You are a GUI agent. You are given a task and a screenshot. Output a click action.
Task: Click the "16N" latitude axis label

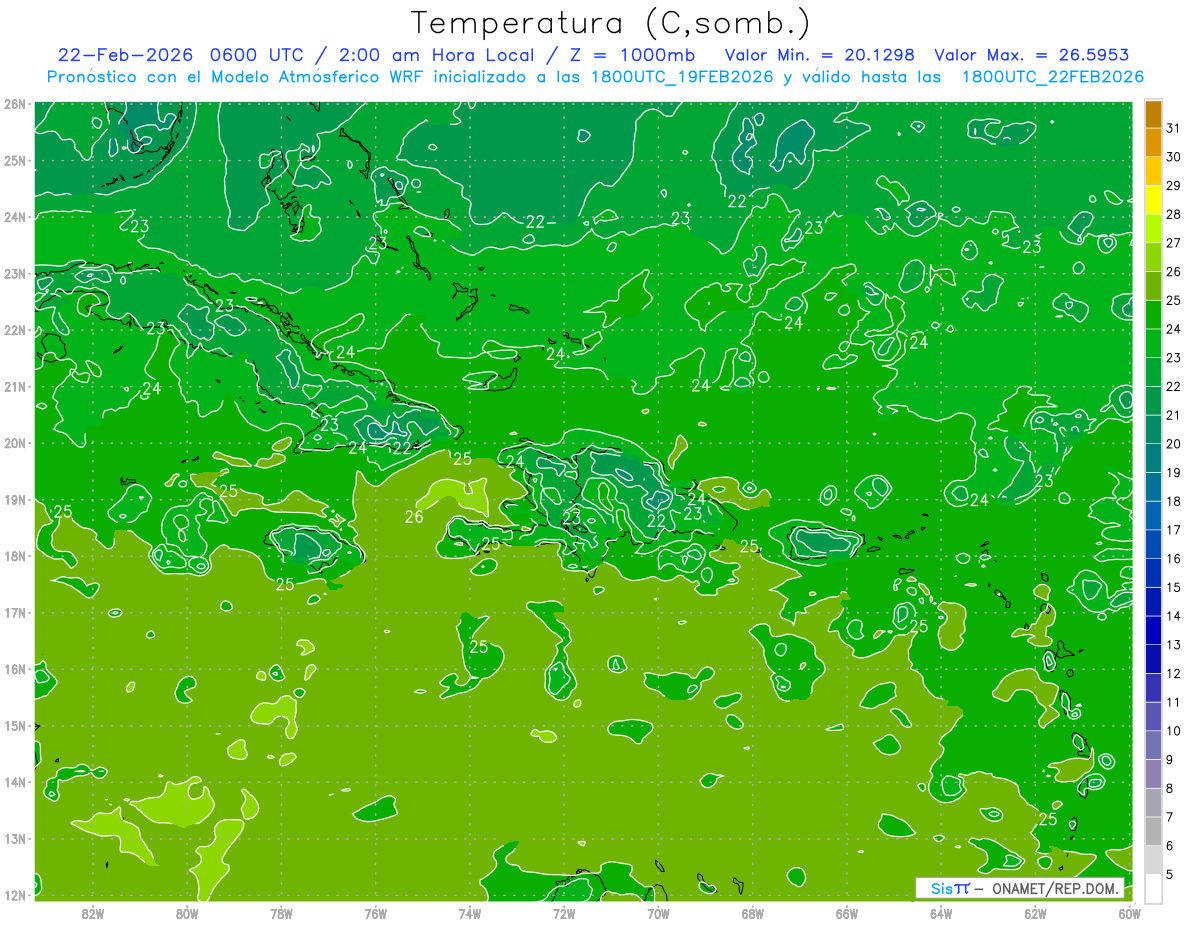click(15, 669)
